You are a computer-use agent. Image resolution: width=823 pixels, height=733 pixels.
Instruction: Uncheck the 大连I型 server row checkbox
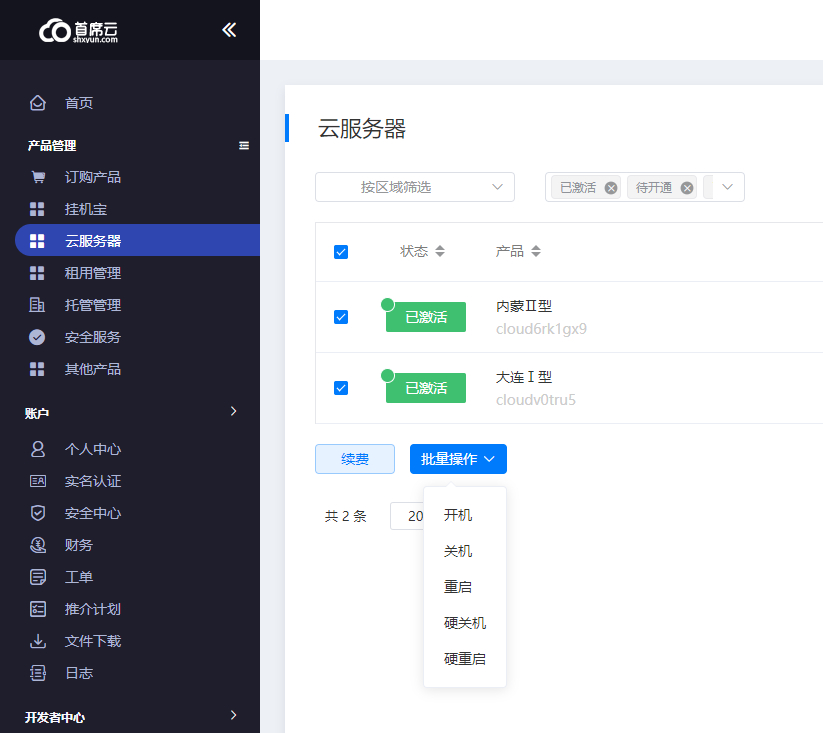[x=341, y=388]
